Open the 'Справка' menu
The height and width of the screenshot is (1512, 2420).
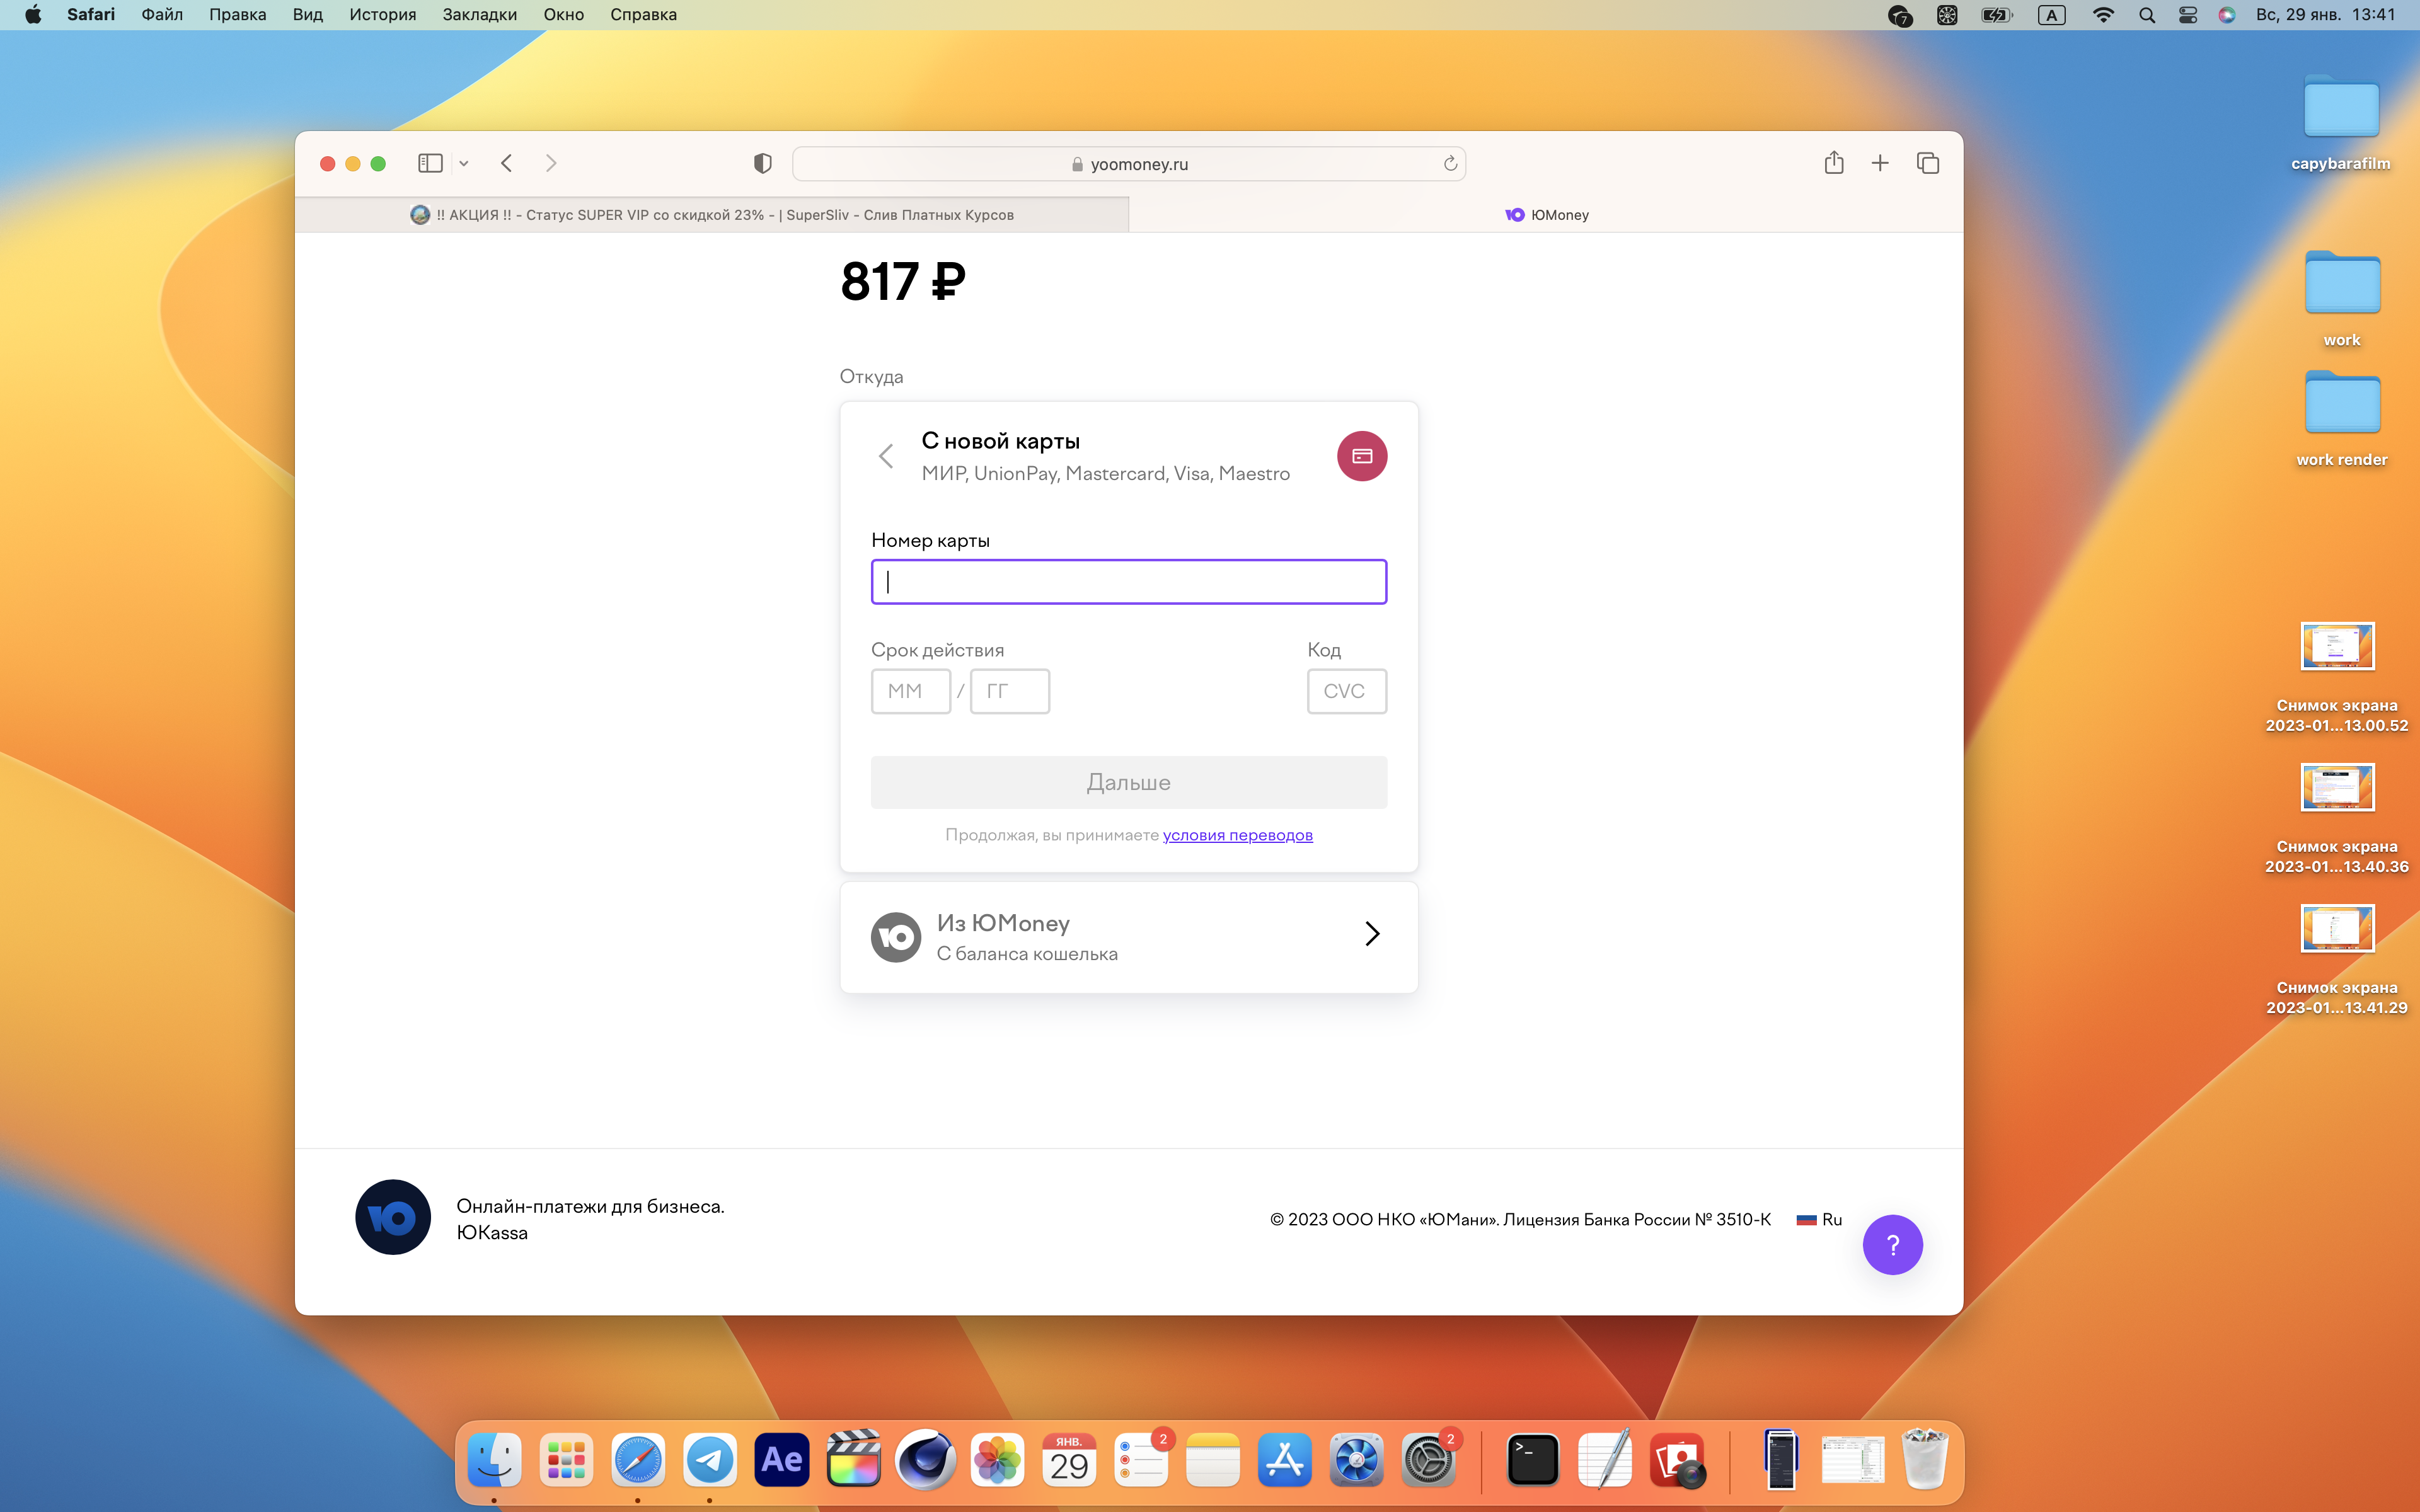pyautogui.click(x=644, y=15)
